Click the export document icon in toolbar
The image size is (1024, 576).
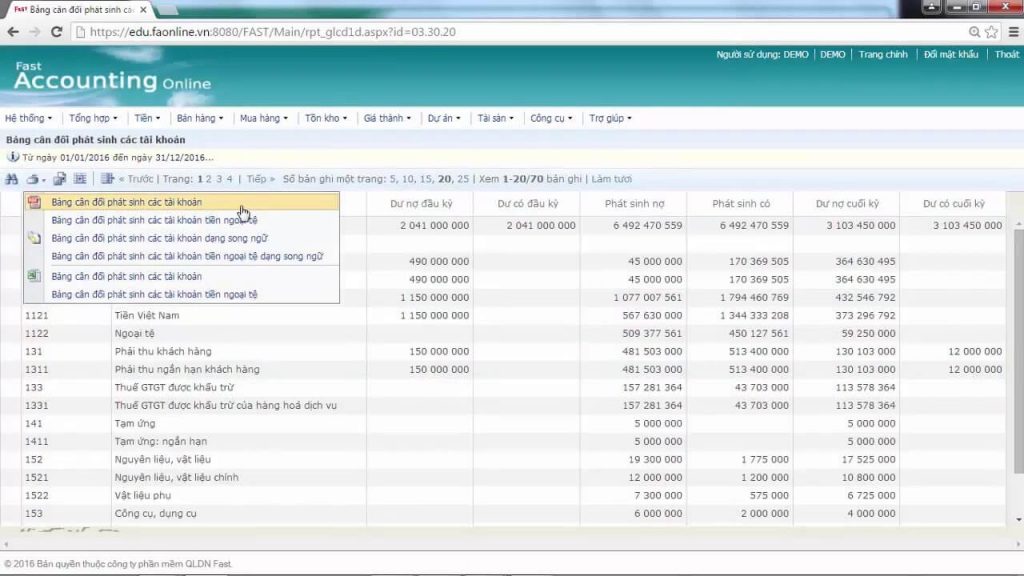click(x=59, y=179)
